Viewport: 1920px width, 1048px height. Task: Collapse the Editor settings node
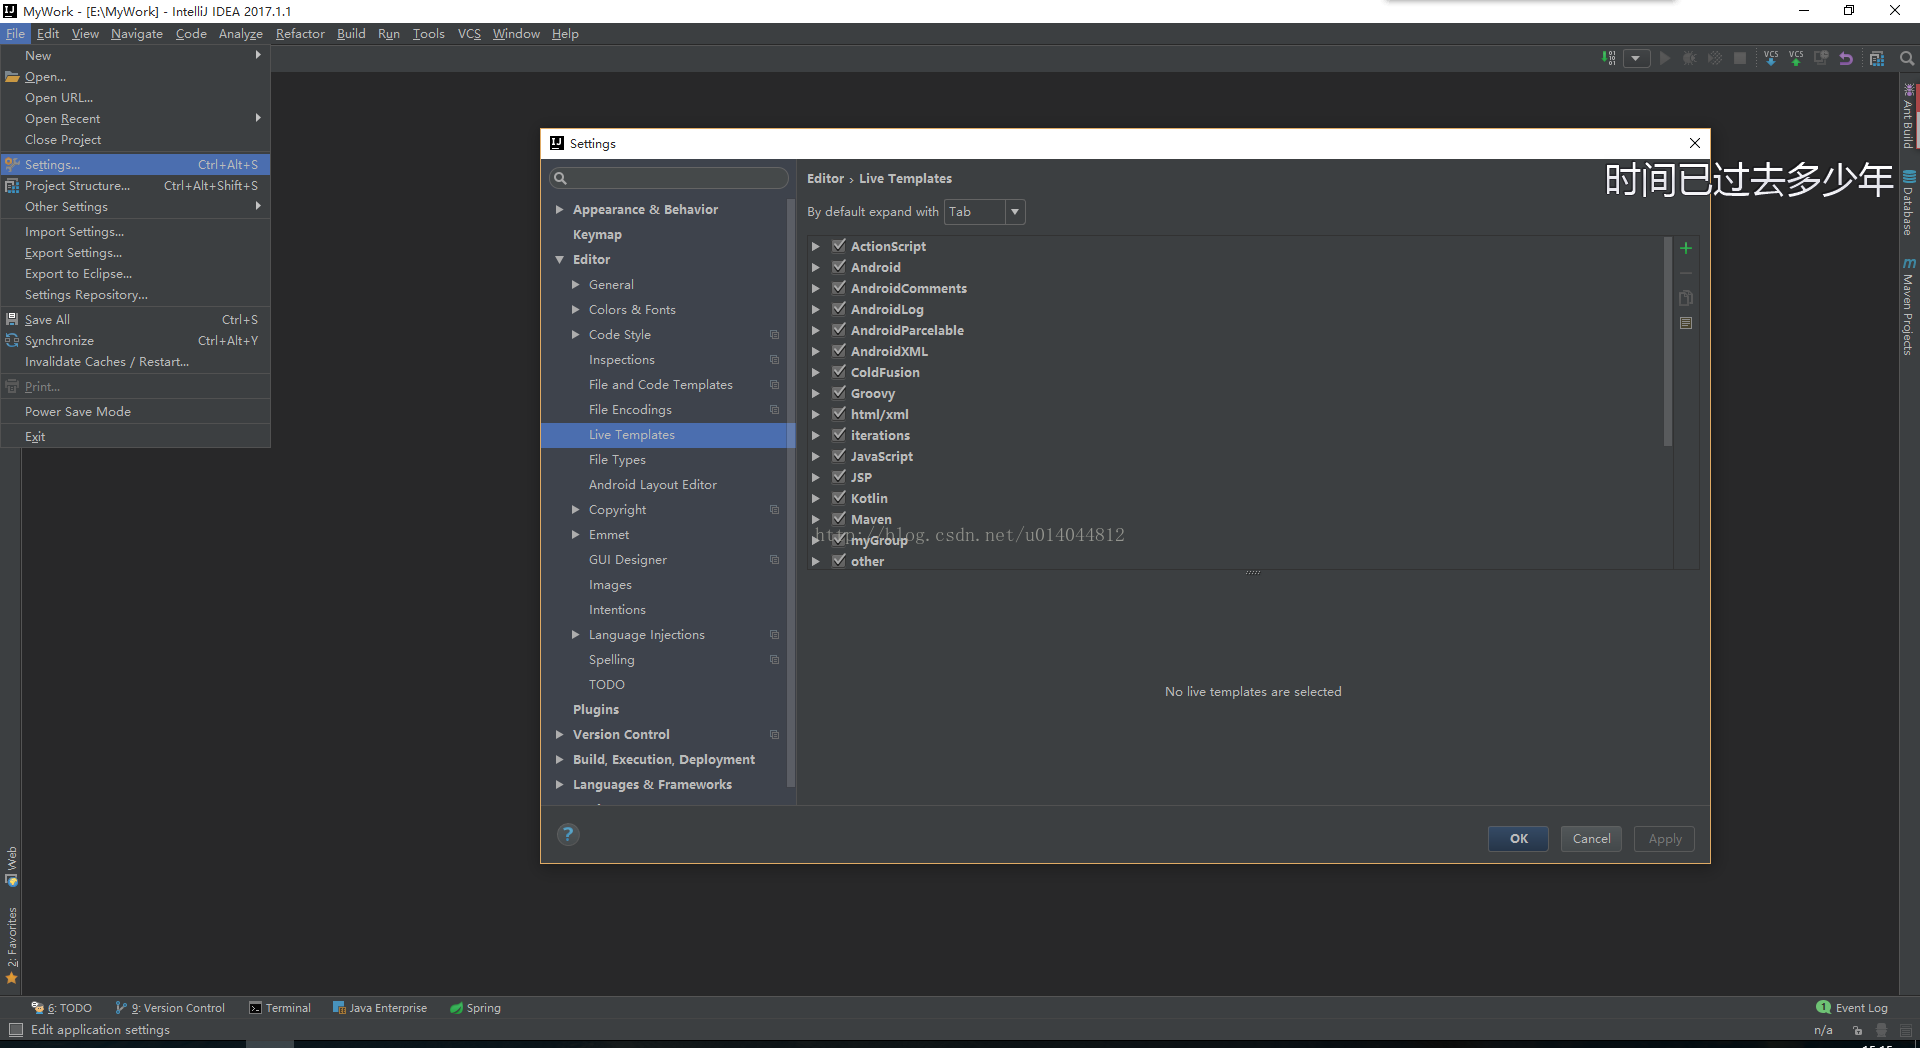pos(560,260)
